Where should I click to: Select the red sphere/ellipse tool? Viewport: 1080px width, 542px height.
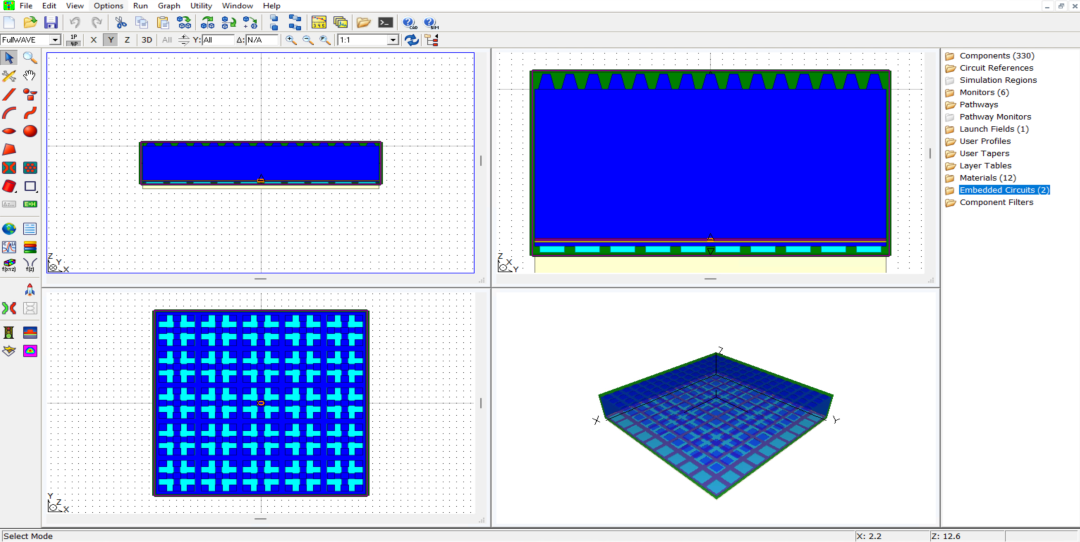[x=30, y=131]
